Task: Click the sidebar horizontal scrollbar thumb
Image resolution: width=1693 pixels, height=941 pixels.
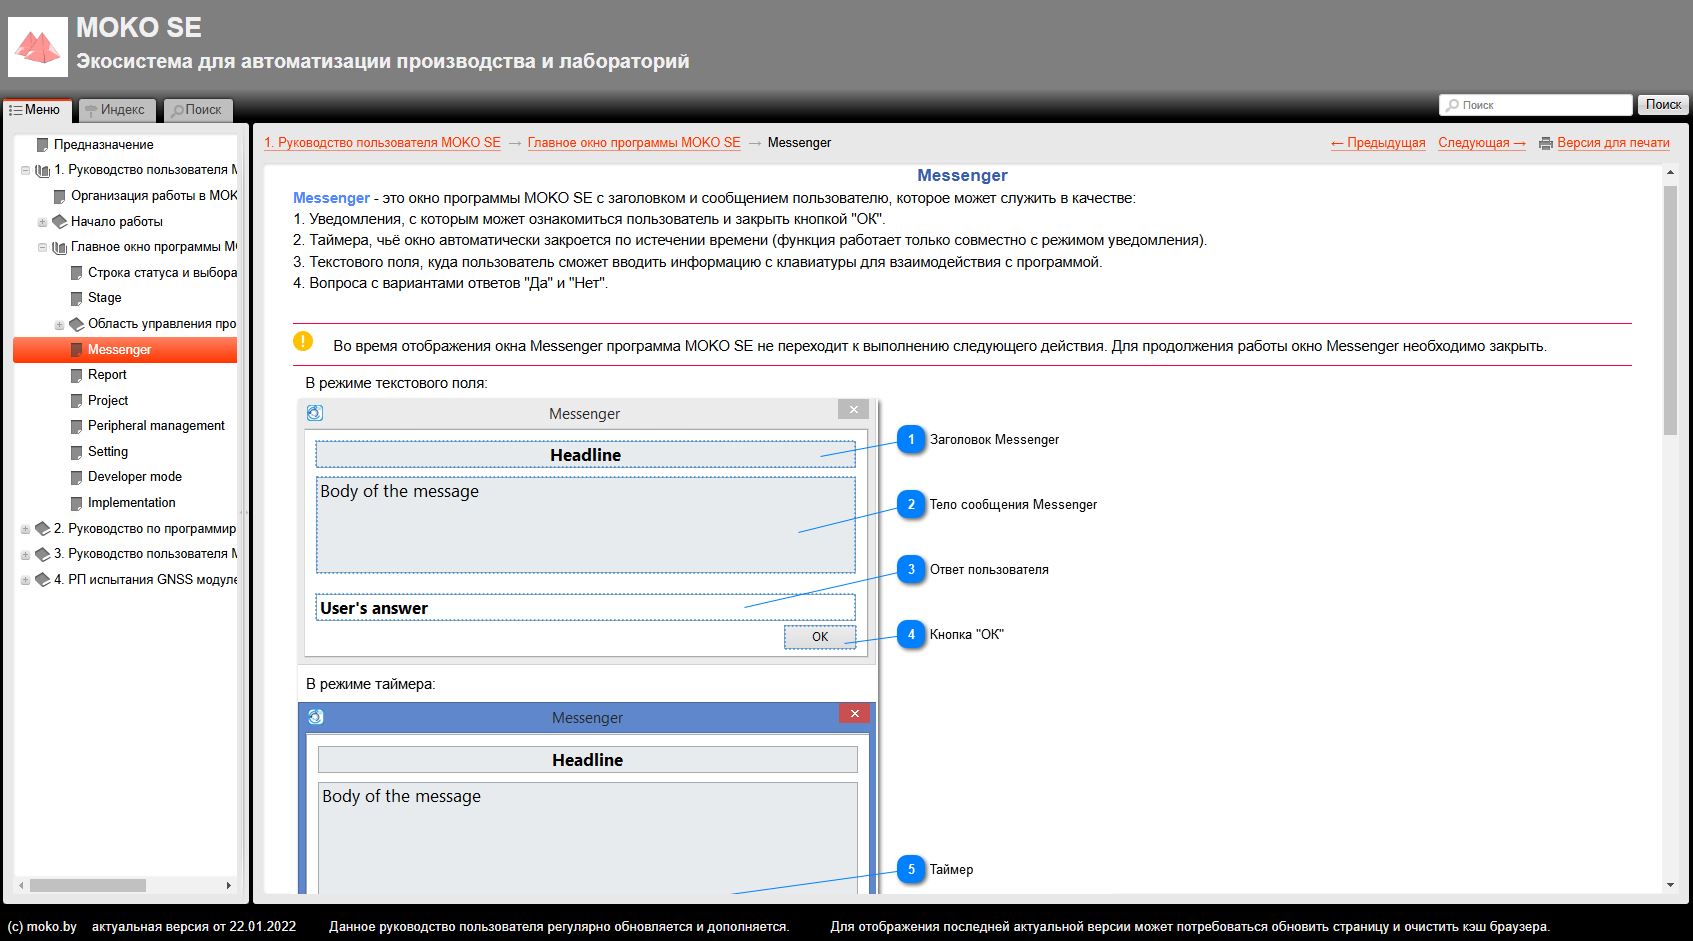Action: click(x=88, y=886)
